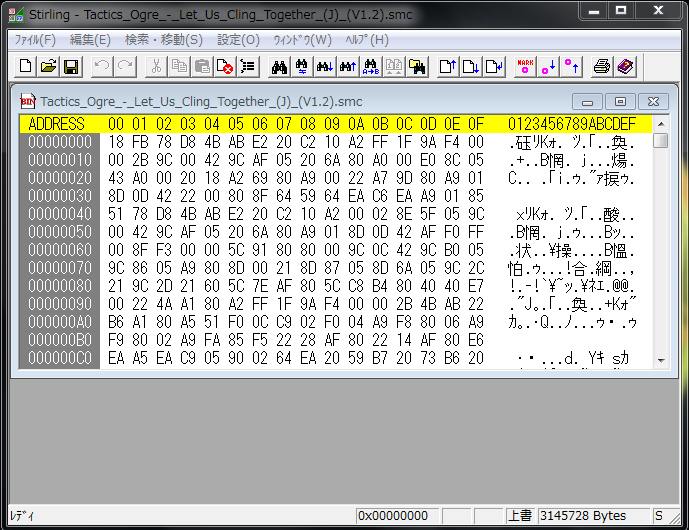Print using the printer icon
The image size is (689, 530).
[x=602, y=67]
